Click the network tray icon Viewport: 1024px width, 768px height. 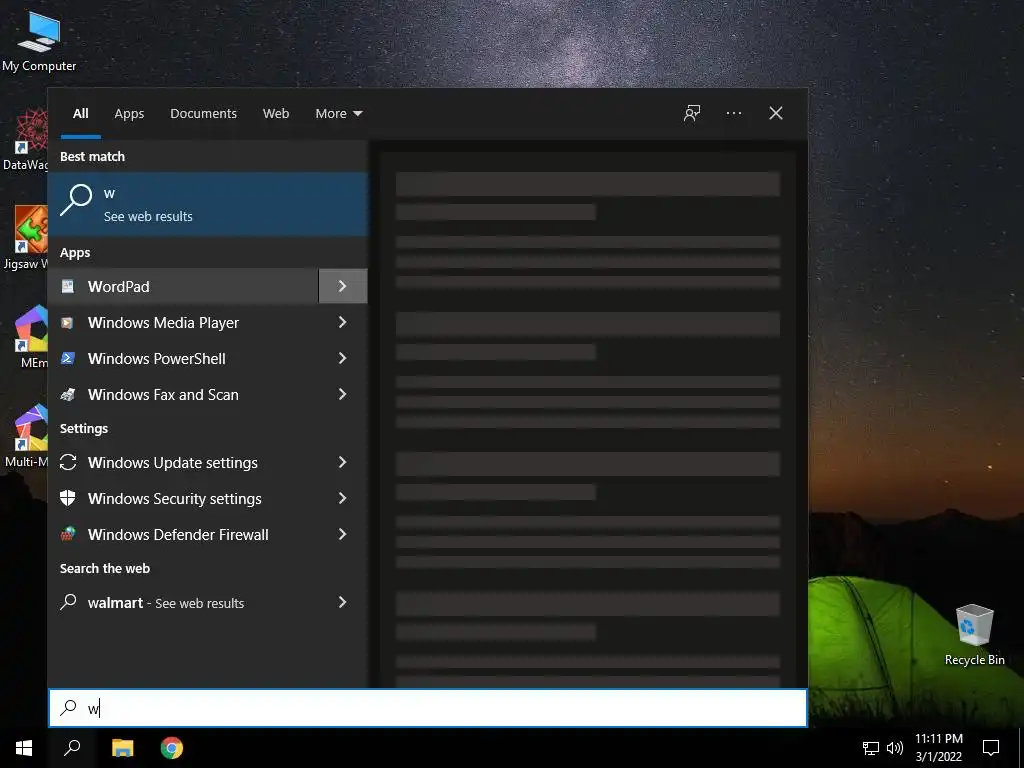[871, 748]
